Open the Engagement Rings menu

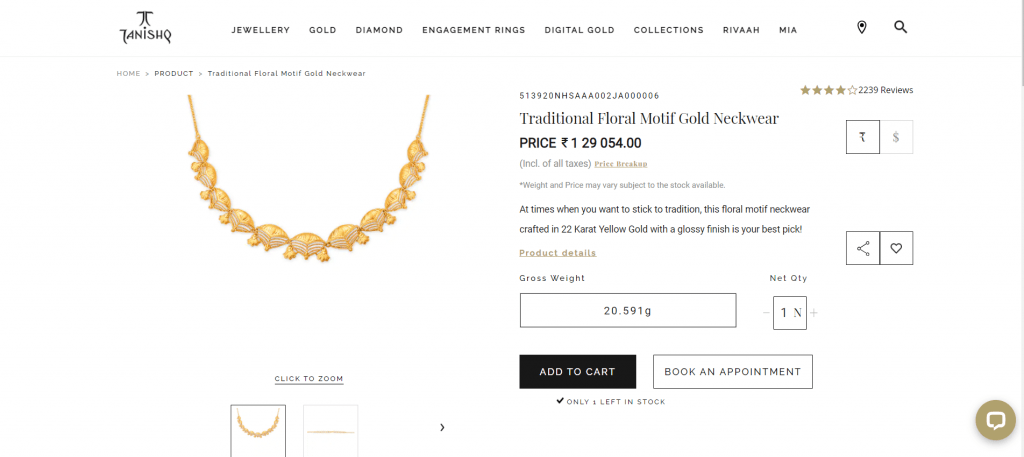tap(473, 30)
